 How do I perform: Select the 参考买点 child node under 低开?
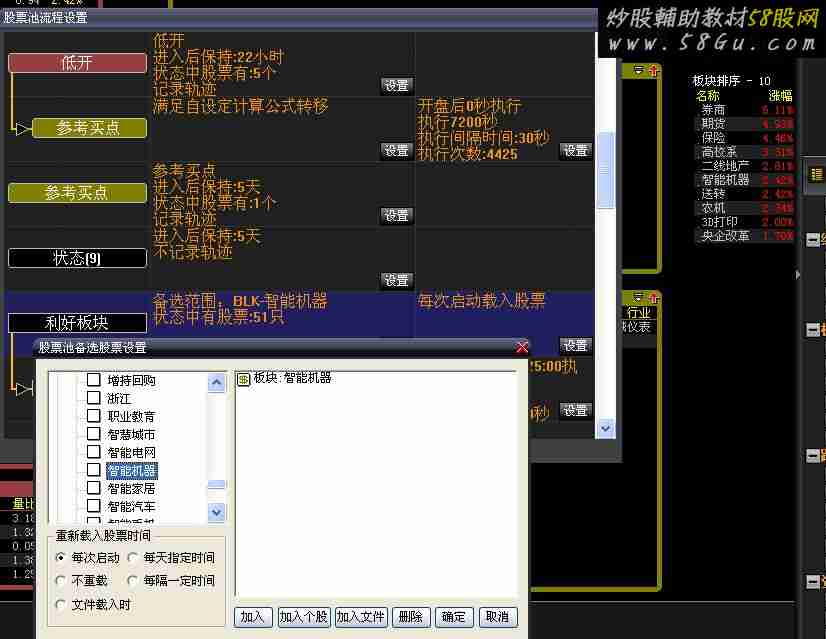point(89,128)
